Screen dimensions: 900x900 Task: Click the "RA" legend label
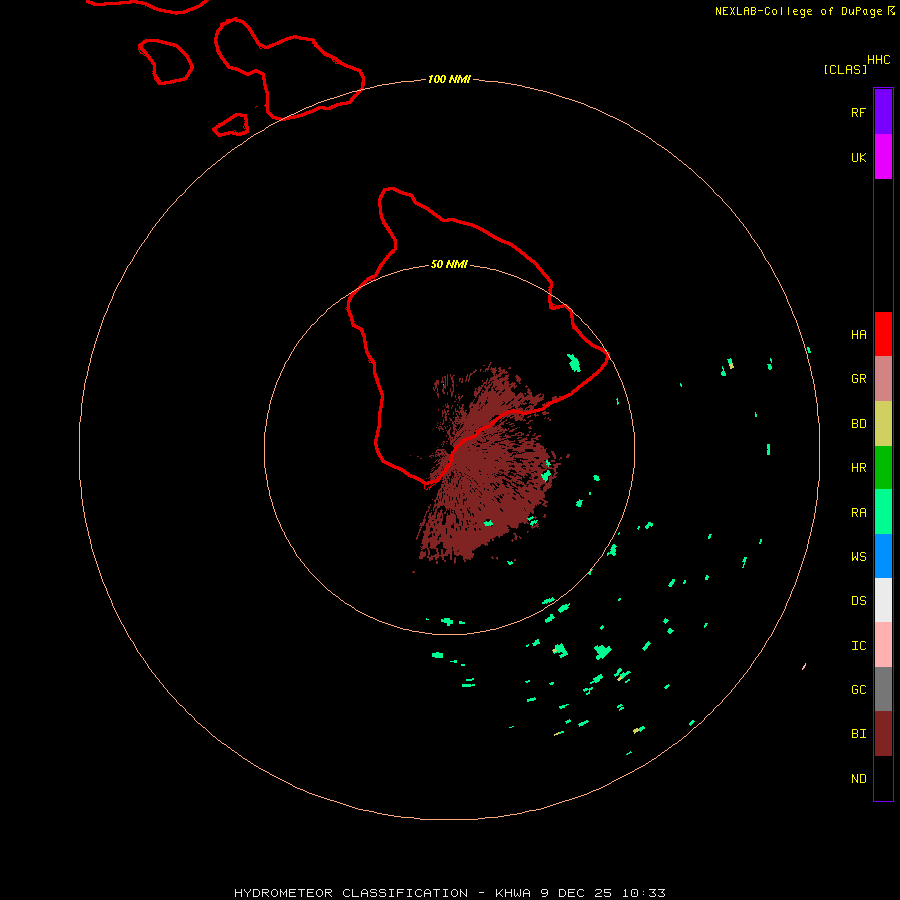click(859, 513)
